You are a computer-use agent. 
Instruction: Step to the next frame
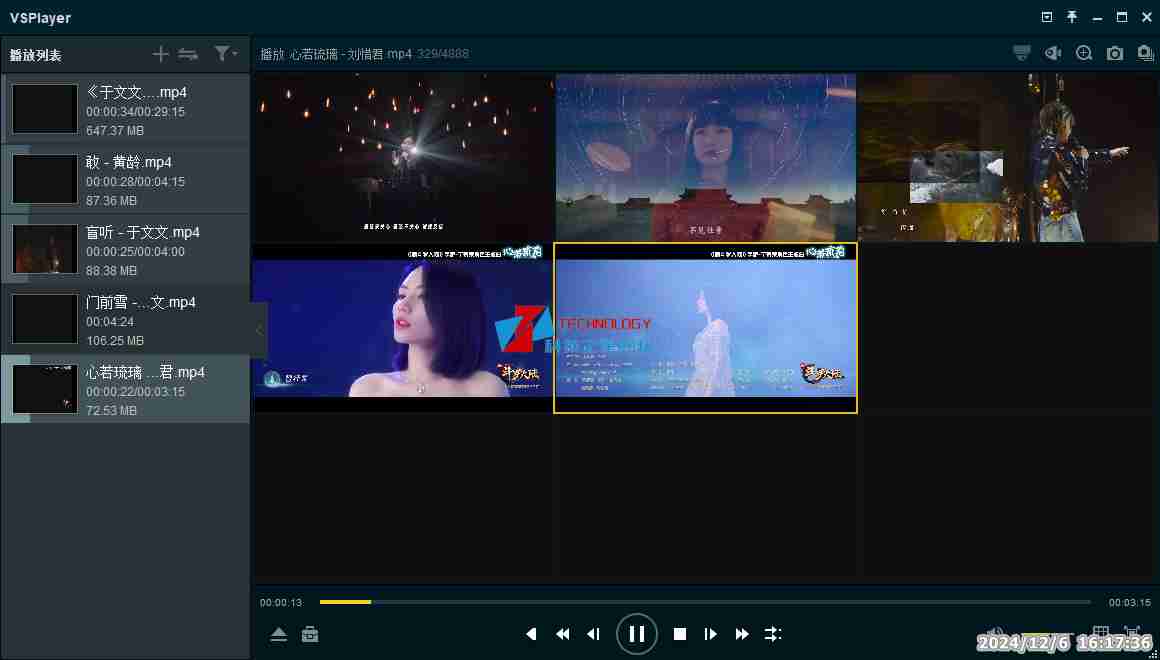(711, 634)
